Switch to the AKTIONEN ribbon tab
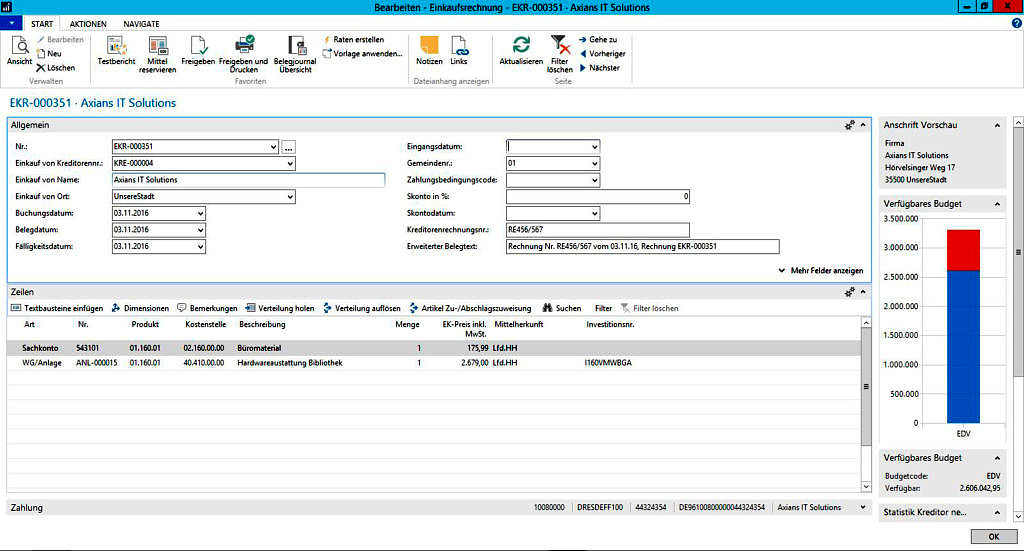Image resolution: width=1024 pixels, height=551 pixels. (88, 23)
